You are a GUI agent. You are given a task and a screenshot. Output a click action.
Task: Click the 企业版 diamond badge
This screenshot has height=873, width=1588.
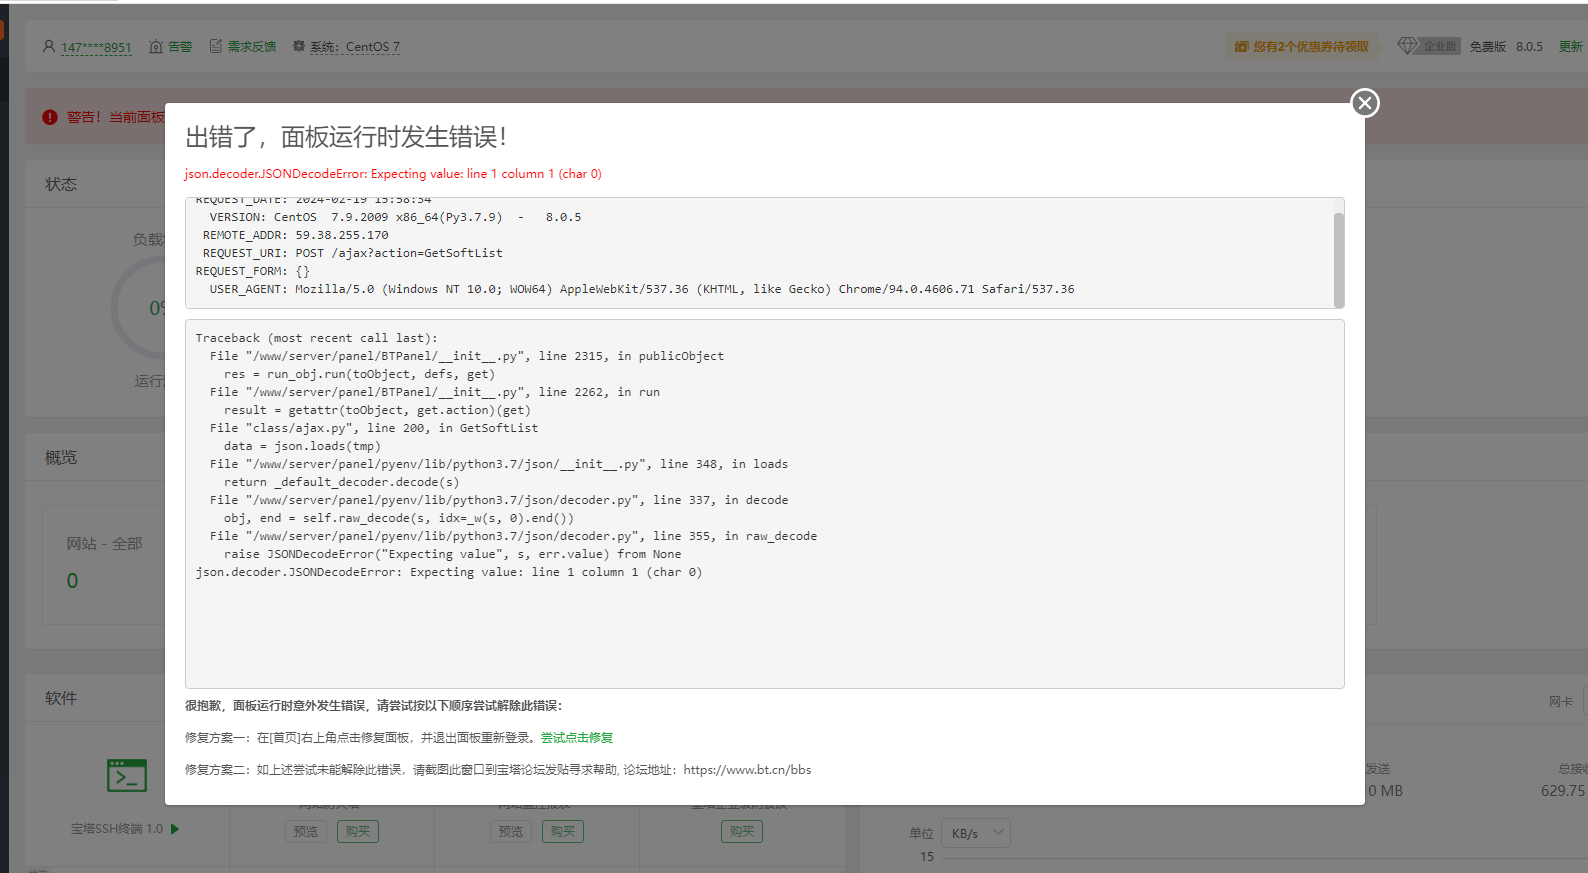pos(1429,46)
